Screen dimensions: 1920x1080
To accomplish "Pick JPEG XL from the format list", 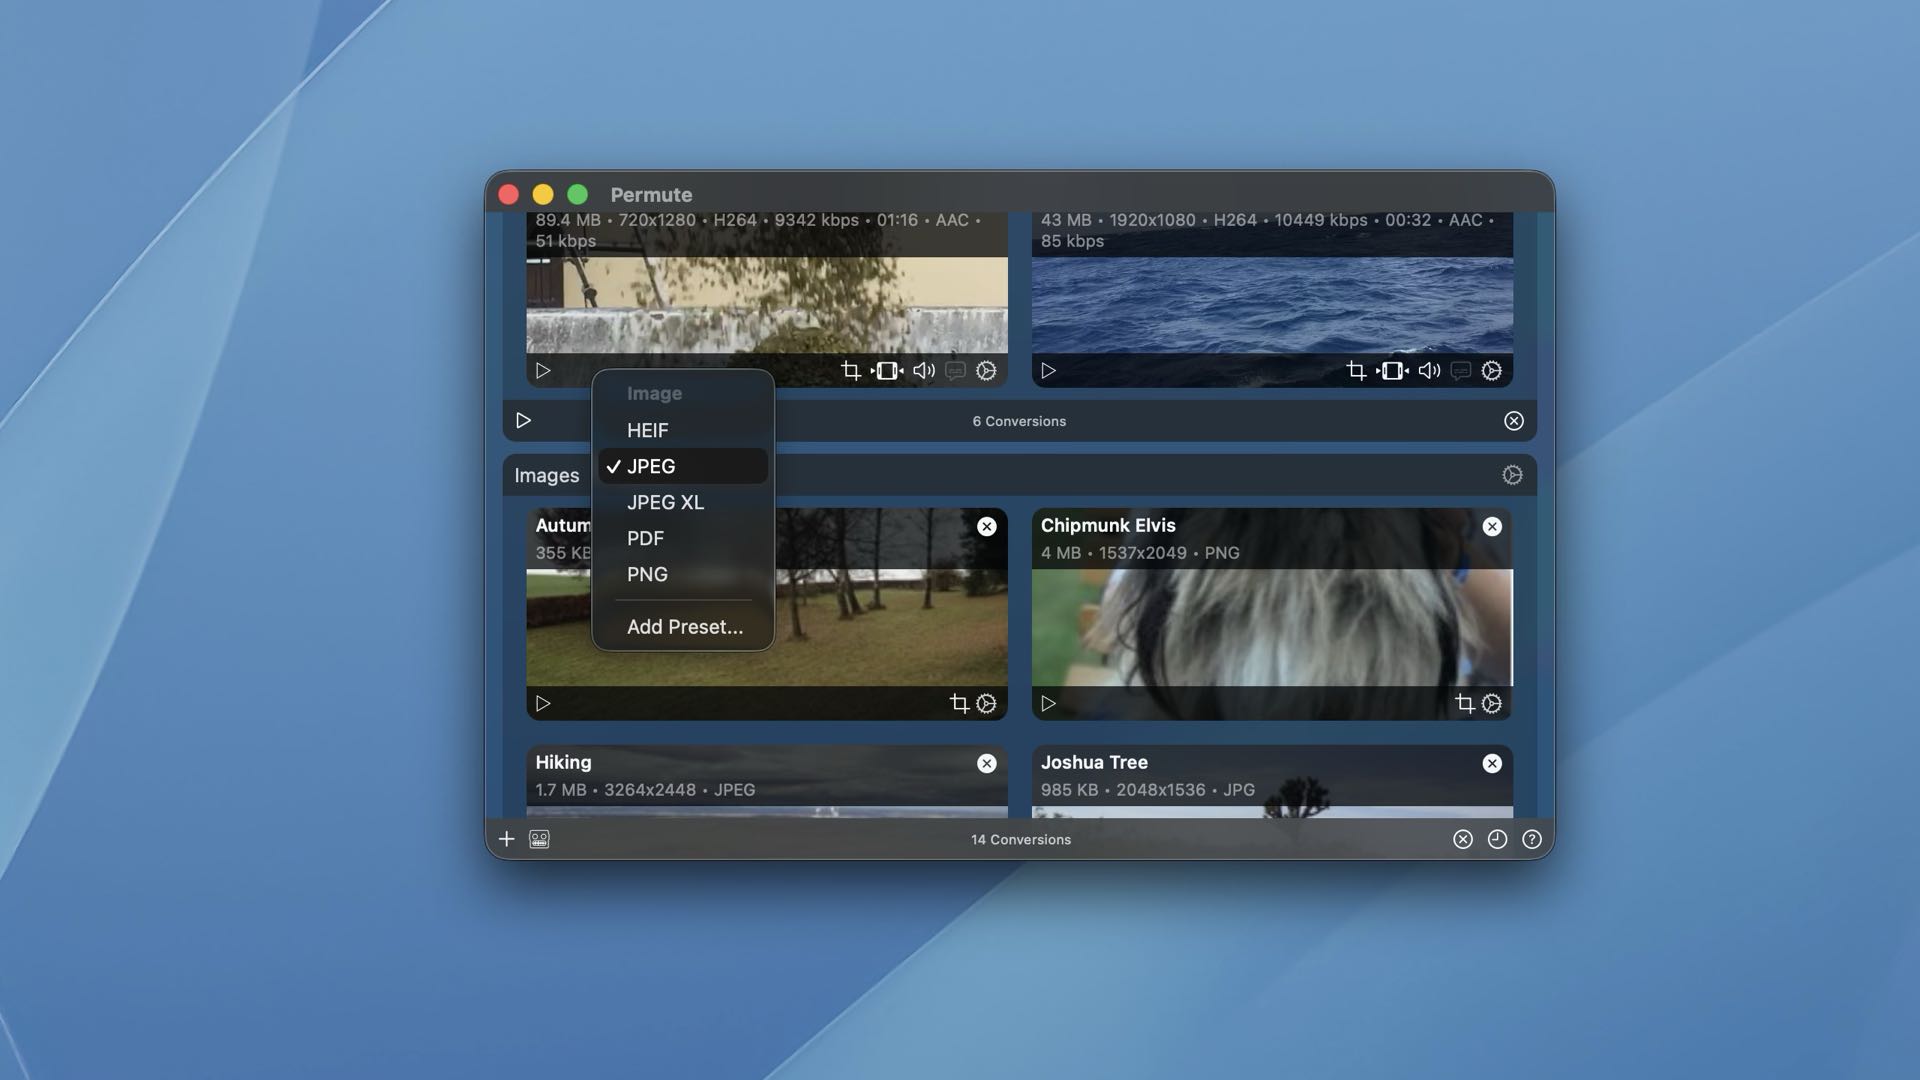I will click(x=683, y=502).
